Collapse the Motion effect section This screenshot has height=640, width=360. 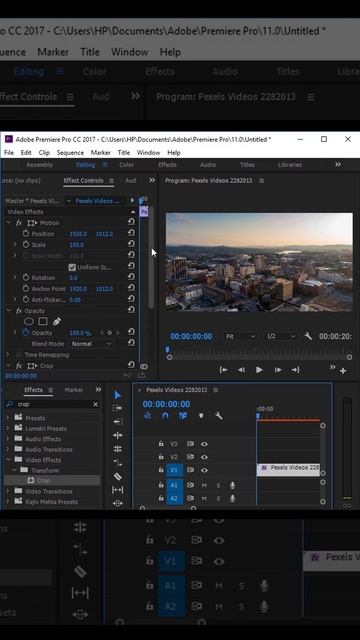[x=8, y=223]
